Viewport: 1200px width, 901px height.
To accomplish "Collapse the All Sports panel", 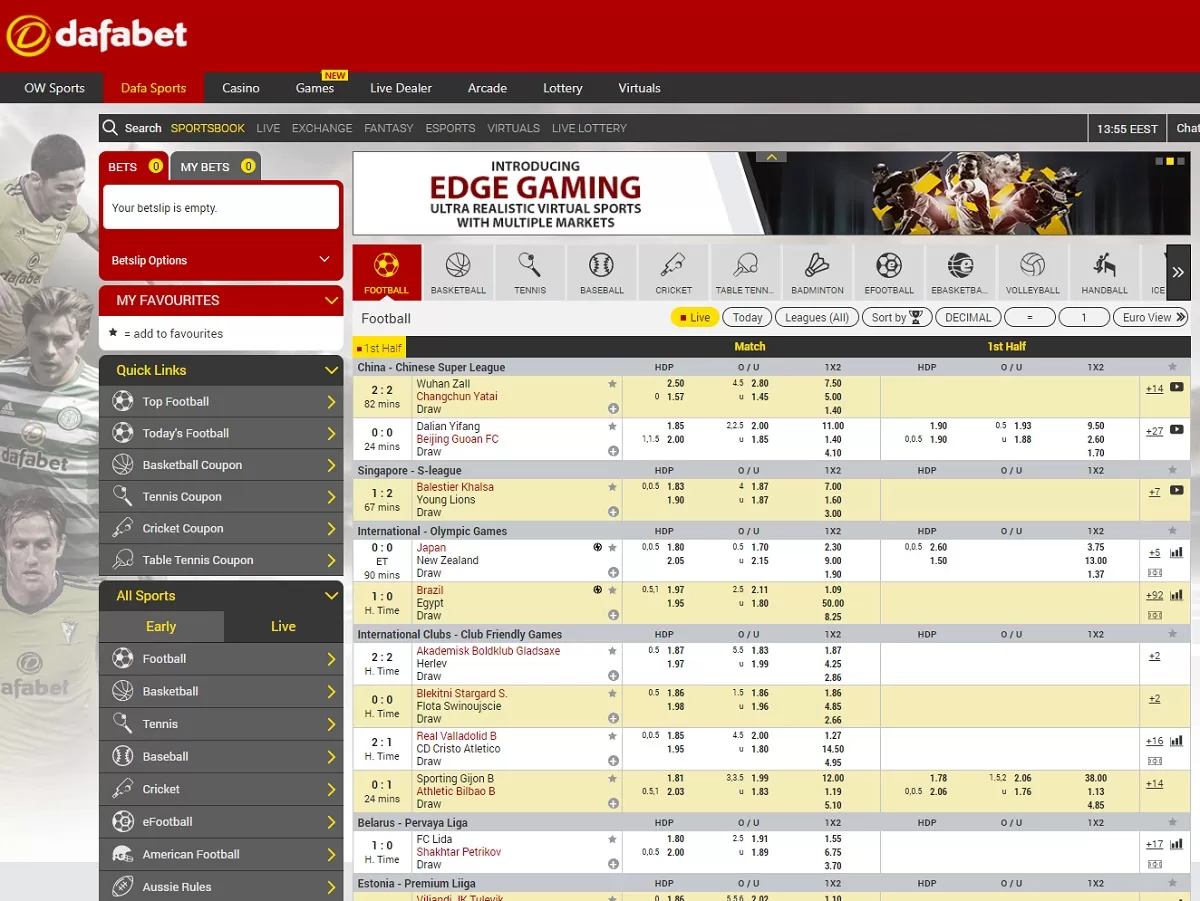I will click(331, 596).
